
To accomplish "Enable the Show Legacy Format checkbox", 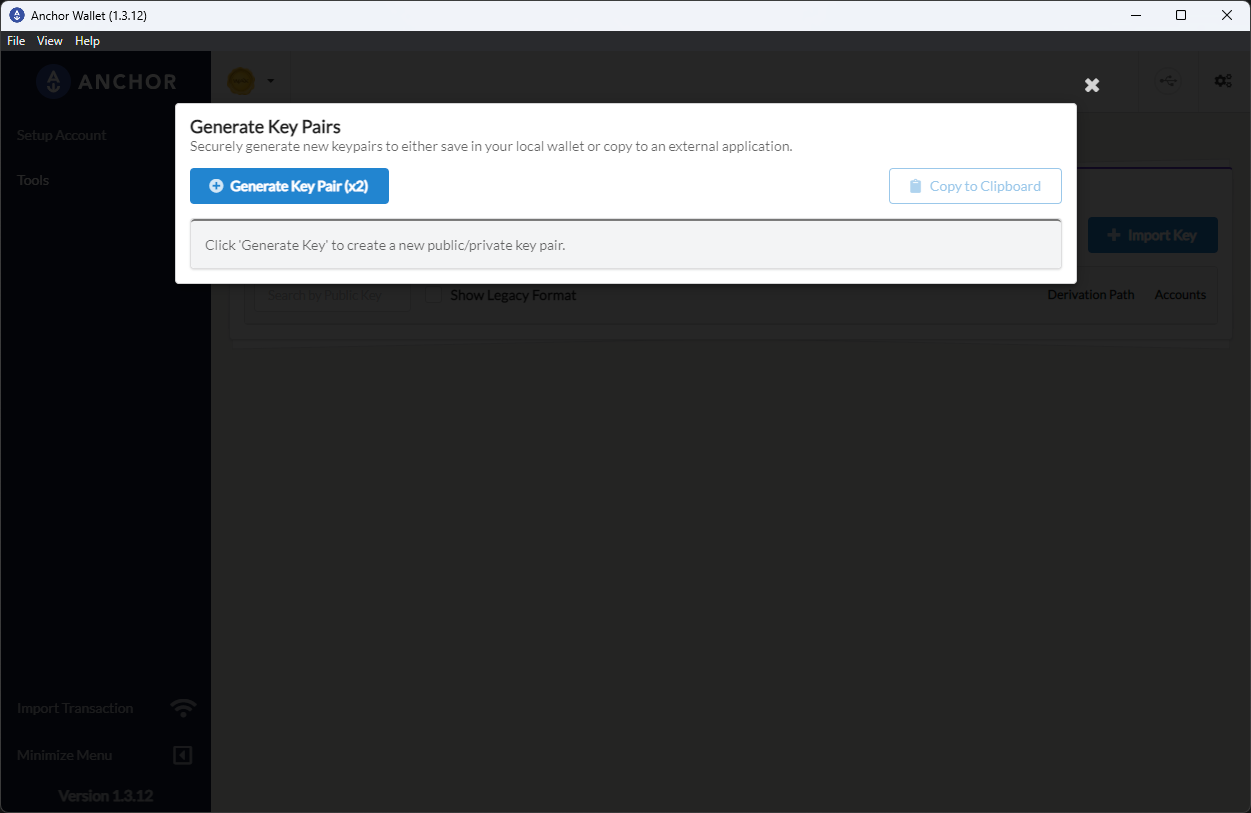I will 434,295.
